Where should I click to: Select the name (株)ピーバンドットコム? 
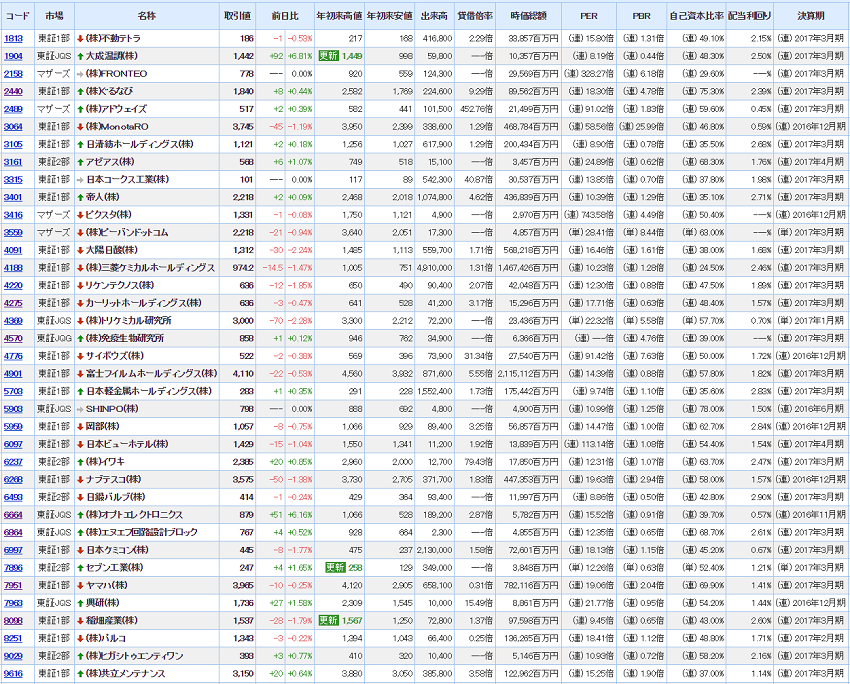pyautogui.click(x=127, y=233)
